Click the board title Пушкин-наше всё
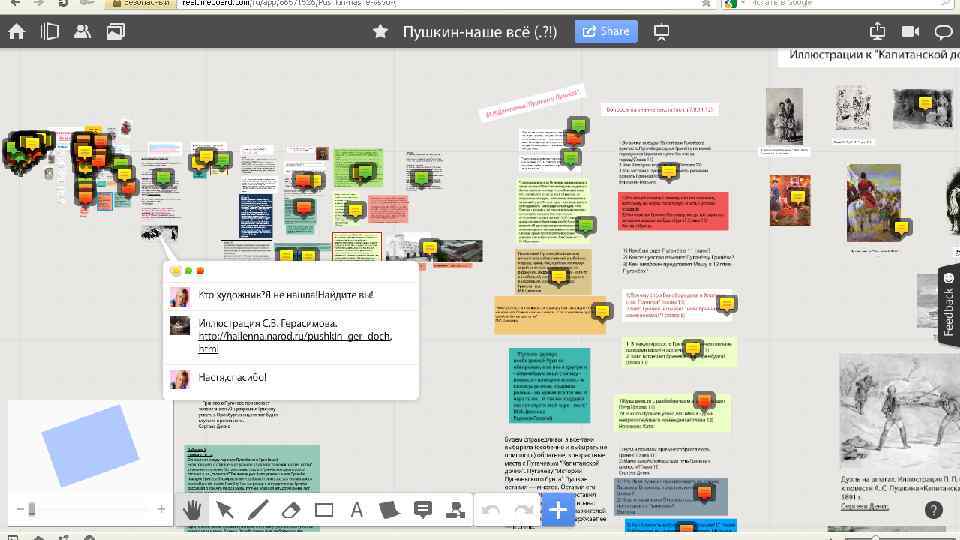The image size is (960, 540). coord(480,32)
